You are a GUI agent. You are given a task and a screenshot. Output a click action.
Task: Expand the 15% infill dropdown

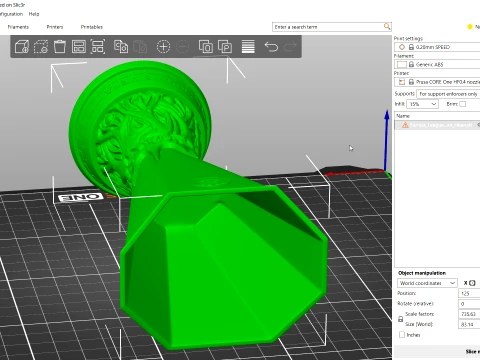(422, 104)
